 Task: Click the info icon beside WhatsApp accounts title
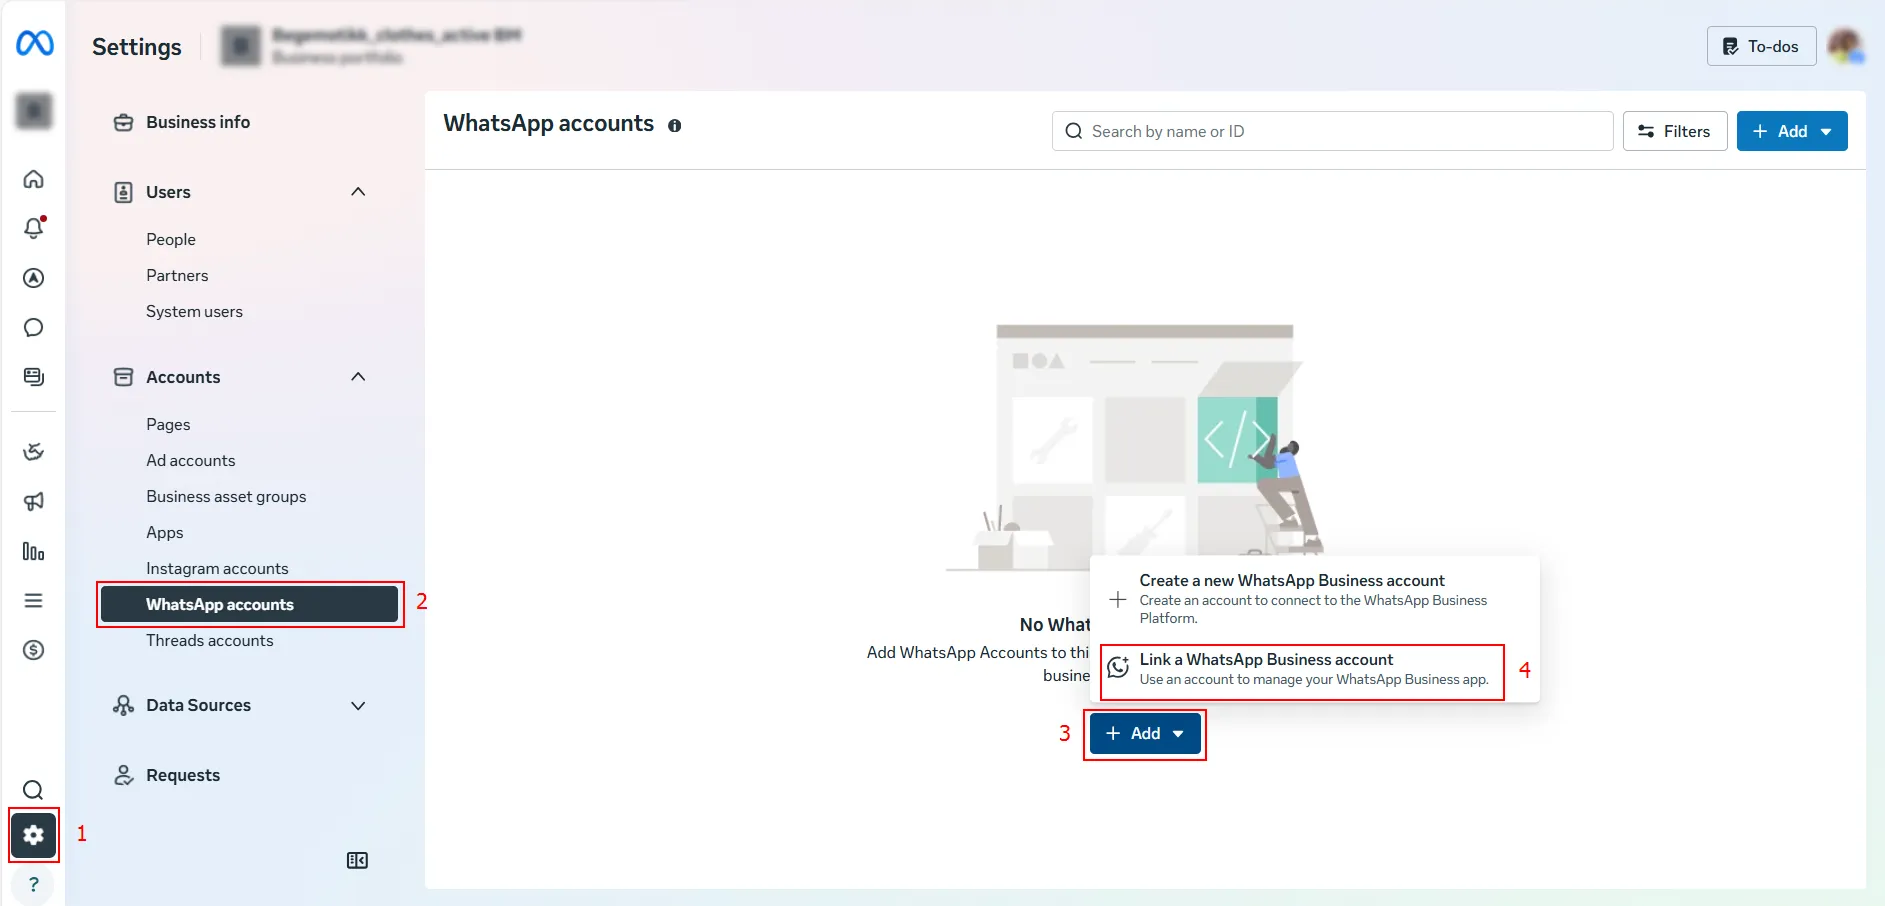pos(675,126)
